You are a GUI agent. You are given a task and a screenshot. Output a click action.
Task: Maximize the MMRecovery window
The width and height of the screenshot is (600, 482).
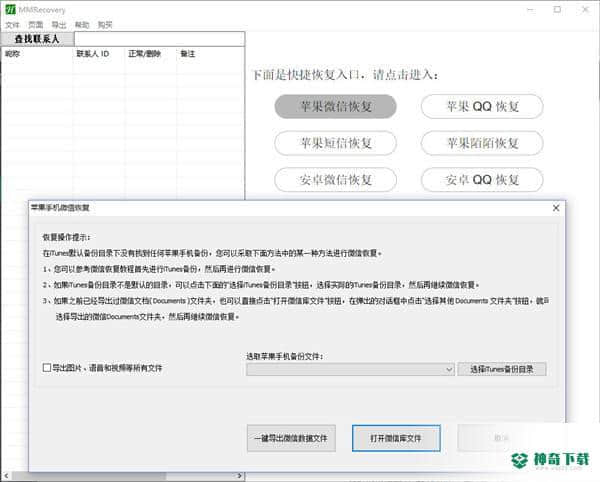click(x=557, y=9)
